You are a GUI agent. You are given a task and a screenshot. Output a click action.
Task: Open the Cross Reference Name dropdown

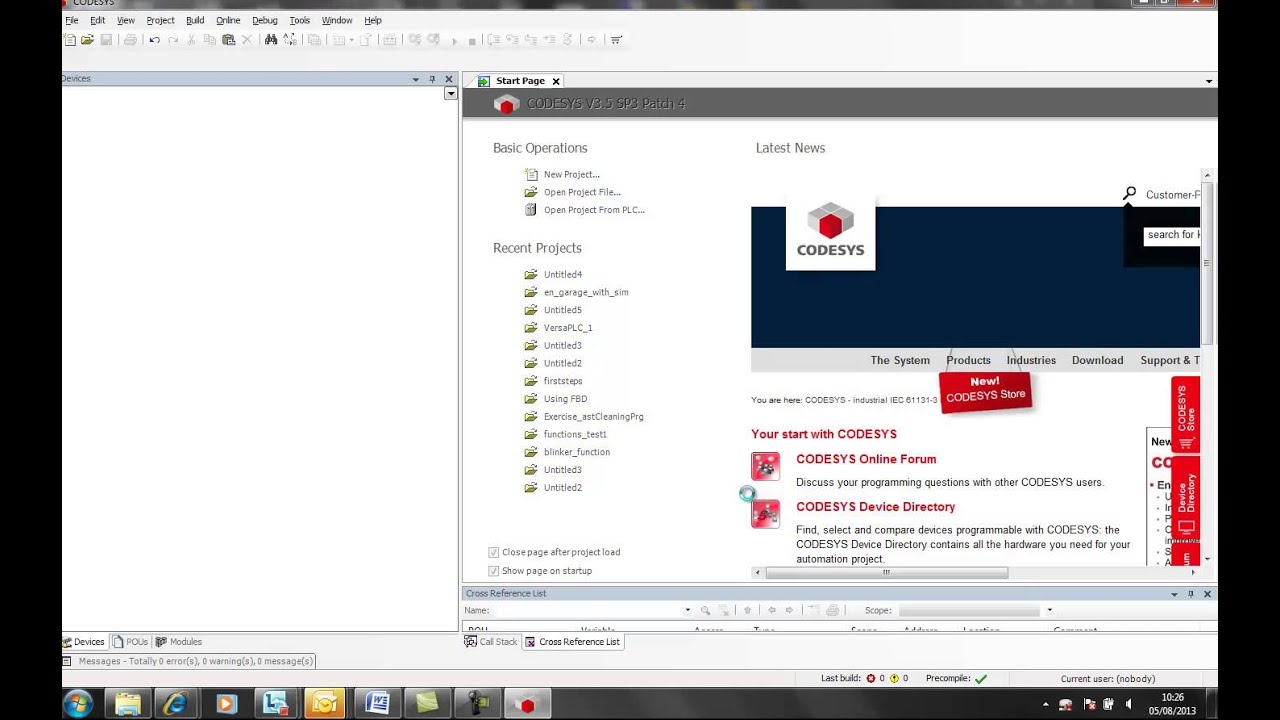coord(687,610)
